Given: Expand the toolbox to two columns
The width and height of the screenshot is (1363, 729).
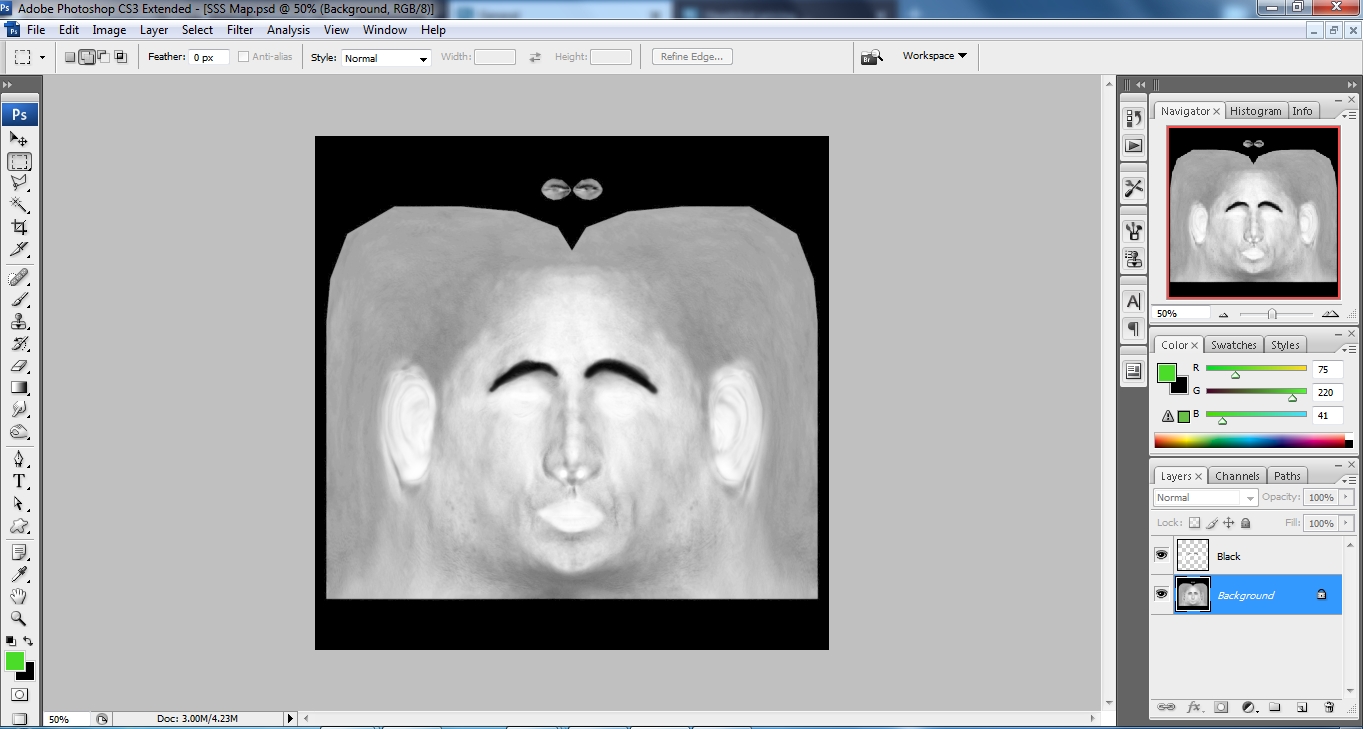Looking at the screenshot, I should pyautogui.click(x=8, y=85).
